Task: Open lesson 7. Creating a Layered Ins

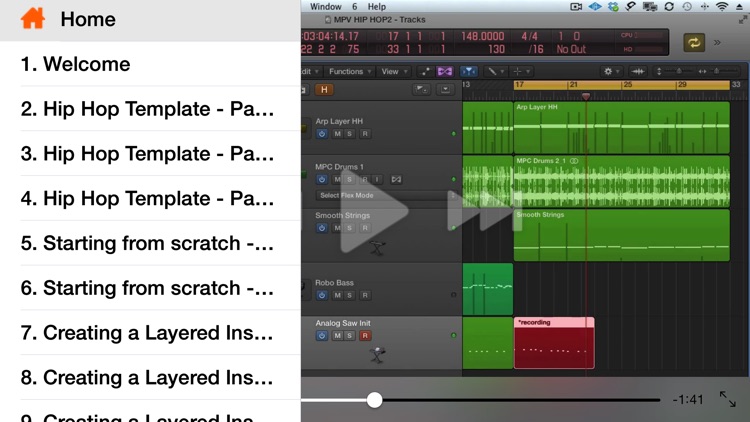Action: tap(150, 333)
